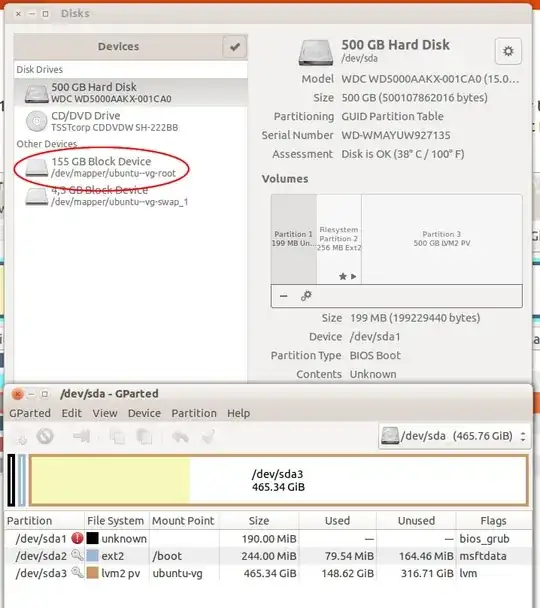Select CD/DVD Drive TSSTcorp in Devices list
This screenshot has width=540, height=608.
tap(131, 121)
